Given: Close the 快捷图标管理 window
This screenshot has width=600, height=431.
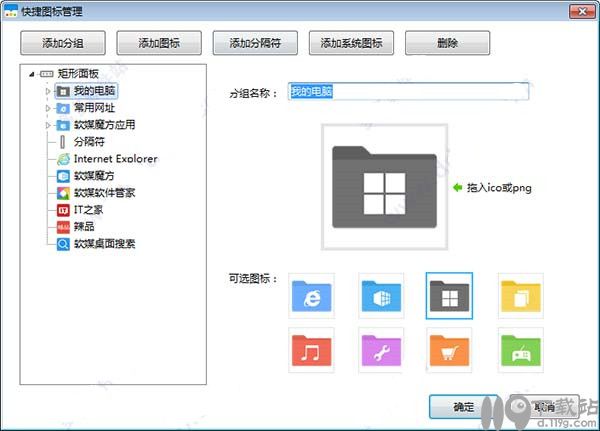Looking at the screenshot, I should pyautogui.click(x=582, y=11).
